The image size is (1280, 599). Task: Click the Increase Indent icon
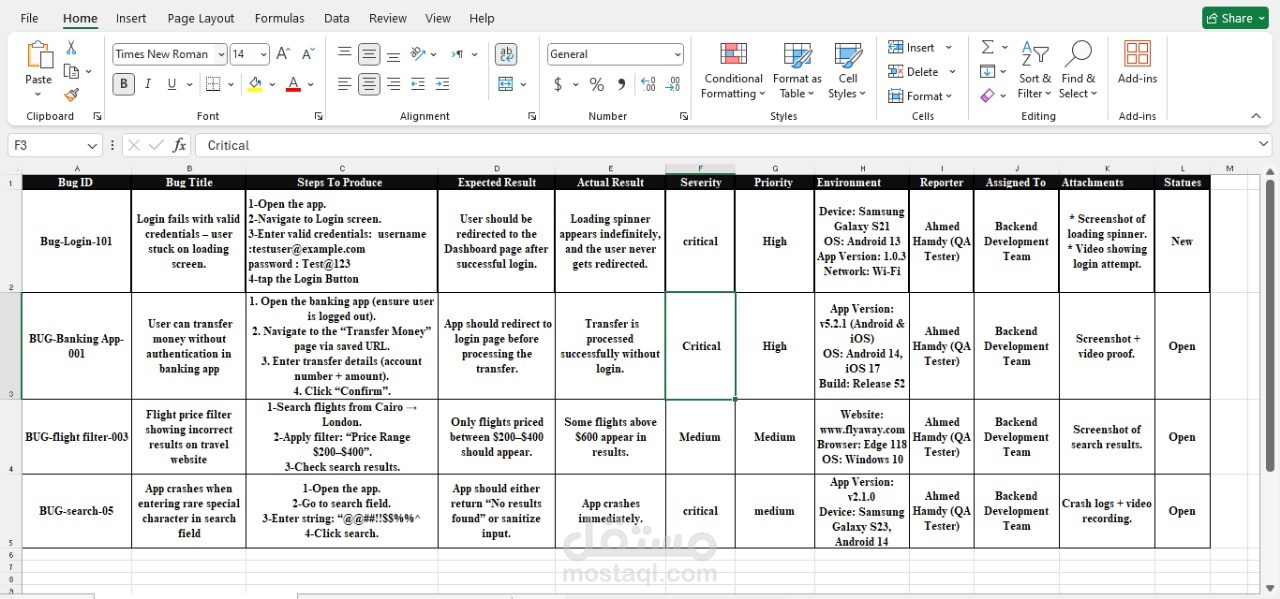click(442, 84)
